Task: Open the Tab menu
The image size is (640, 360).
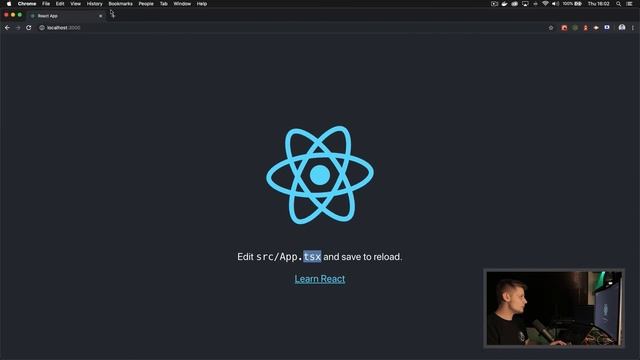Action: click(x=164, y=4)
